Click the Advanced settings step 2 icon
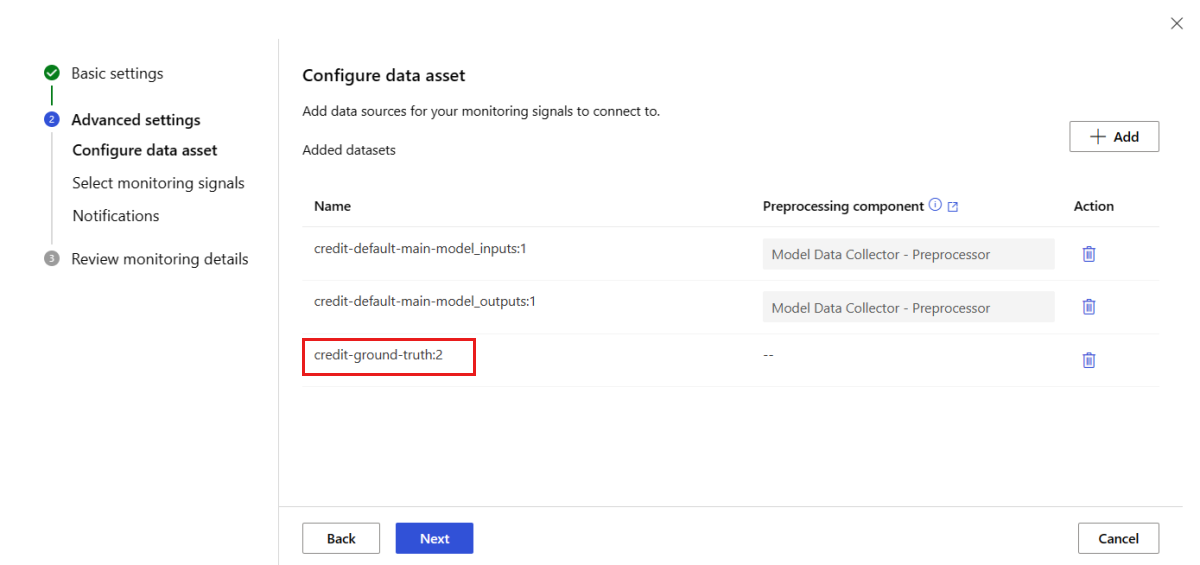The image size is (1200, 565). 52,120
